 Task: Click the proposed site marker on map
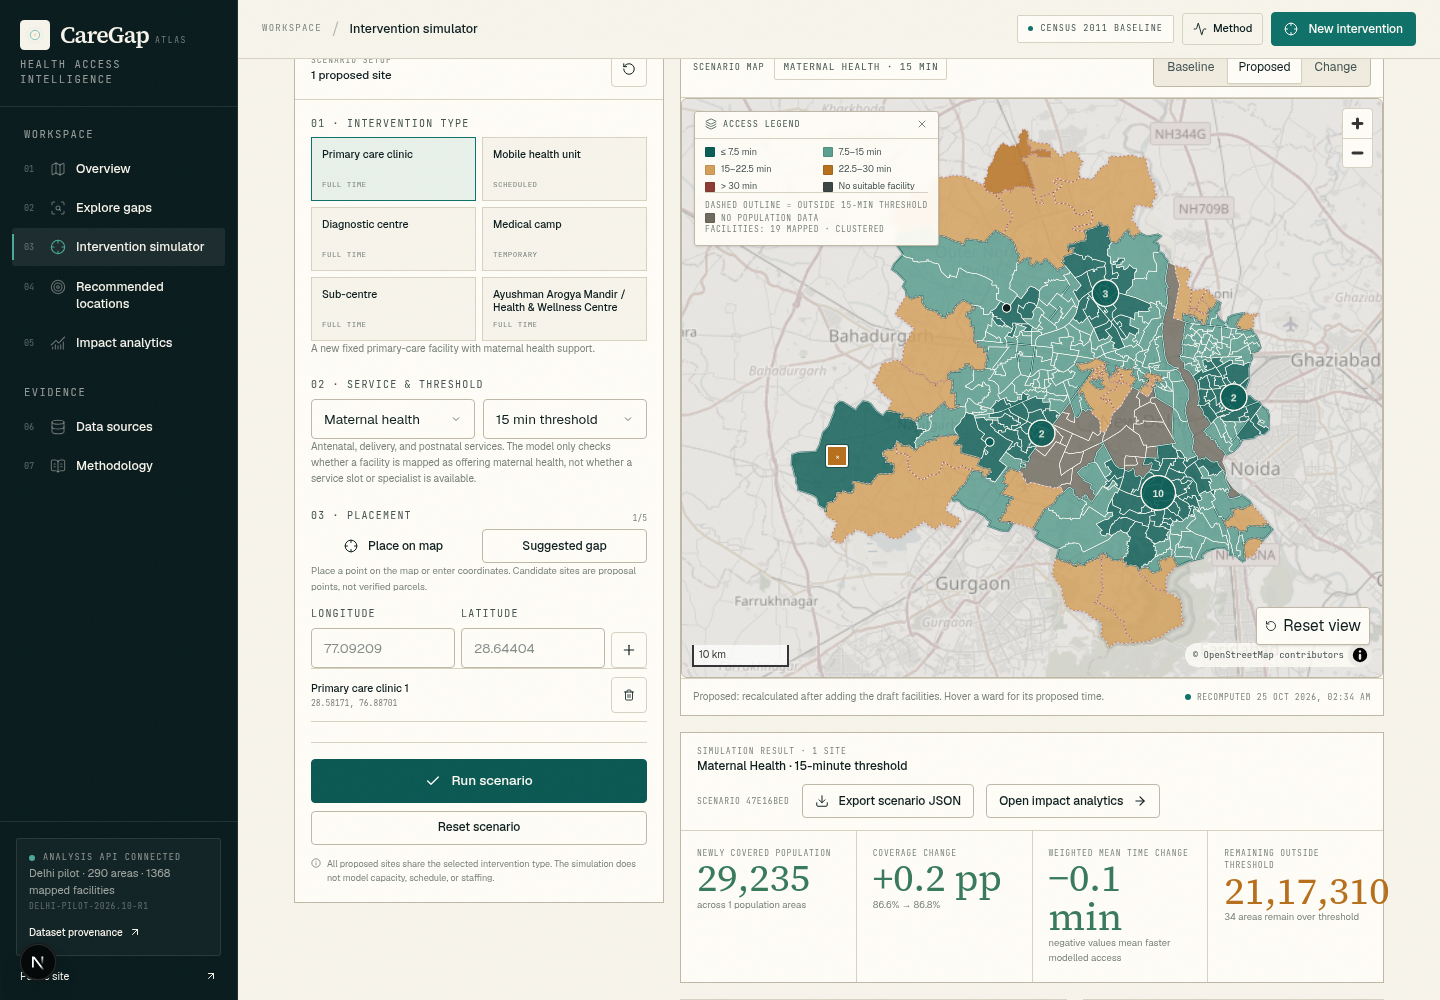click(837, 456)
